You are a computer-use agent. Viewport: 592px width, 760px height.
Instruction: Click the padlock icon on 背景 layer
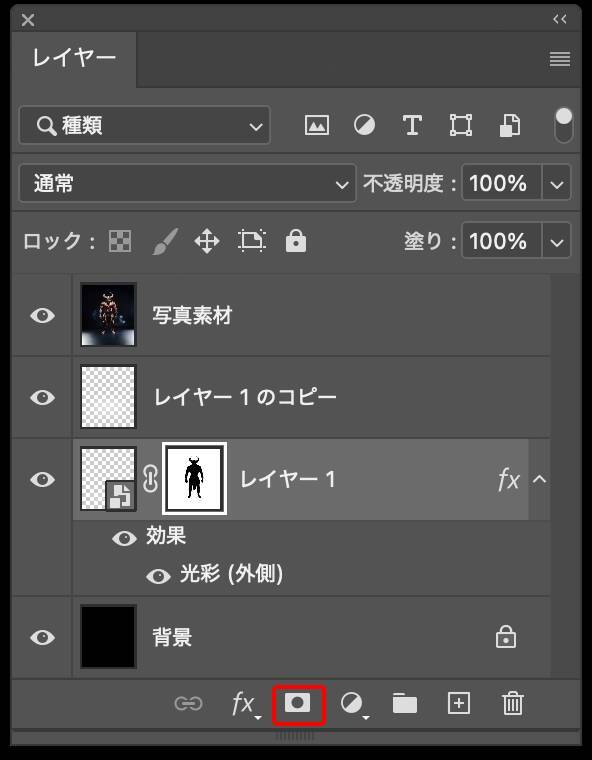point(506,637)
